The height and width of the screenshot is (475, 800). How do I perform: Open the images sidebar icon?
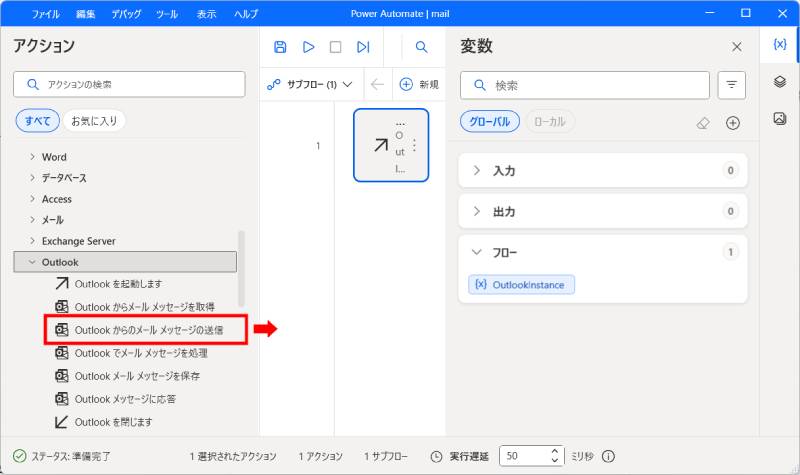[x=780, y=118]
